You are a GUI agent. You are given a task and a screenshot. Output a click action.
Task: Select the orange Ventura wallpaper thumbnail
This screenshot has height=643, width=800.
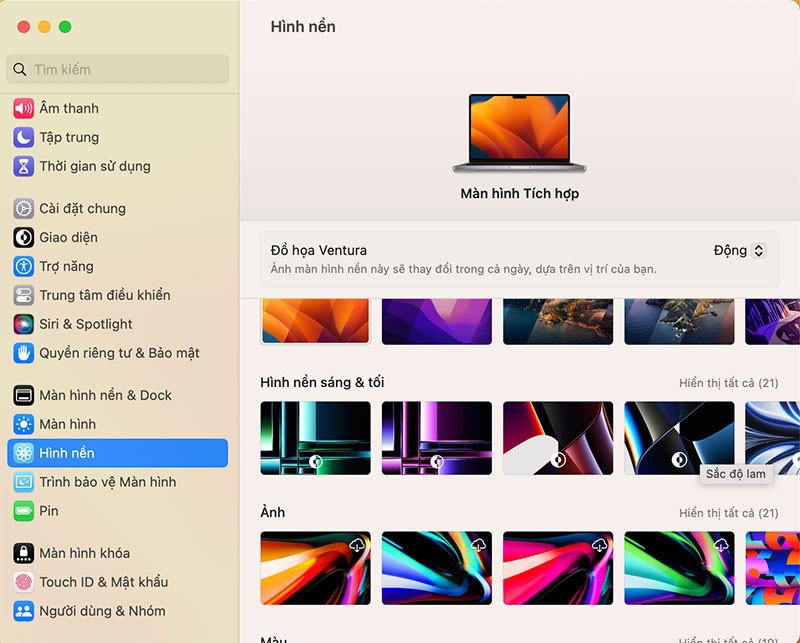tap(315, 322)
